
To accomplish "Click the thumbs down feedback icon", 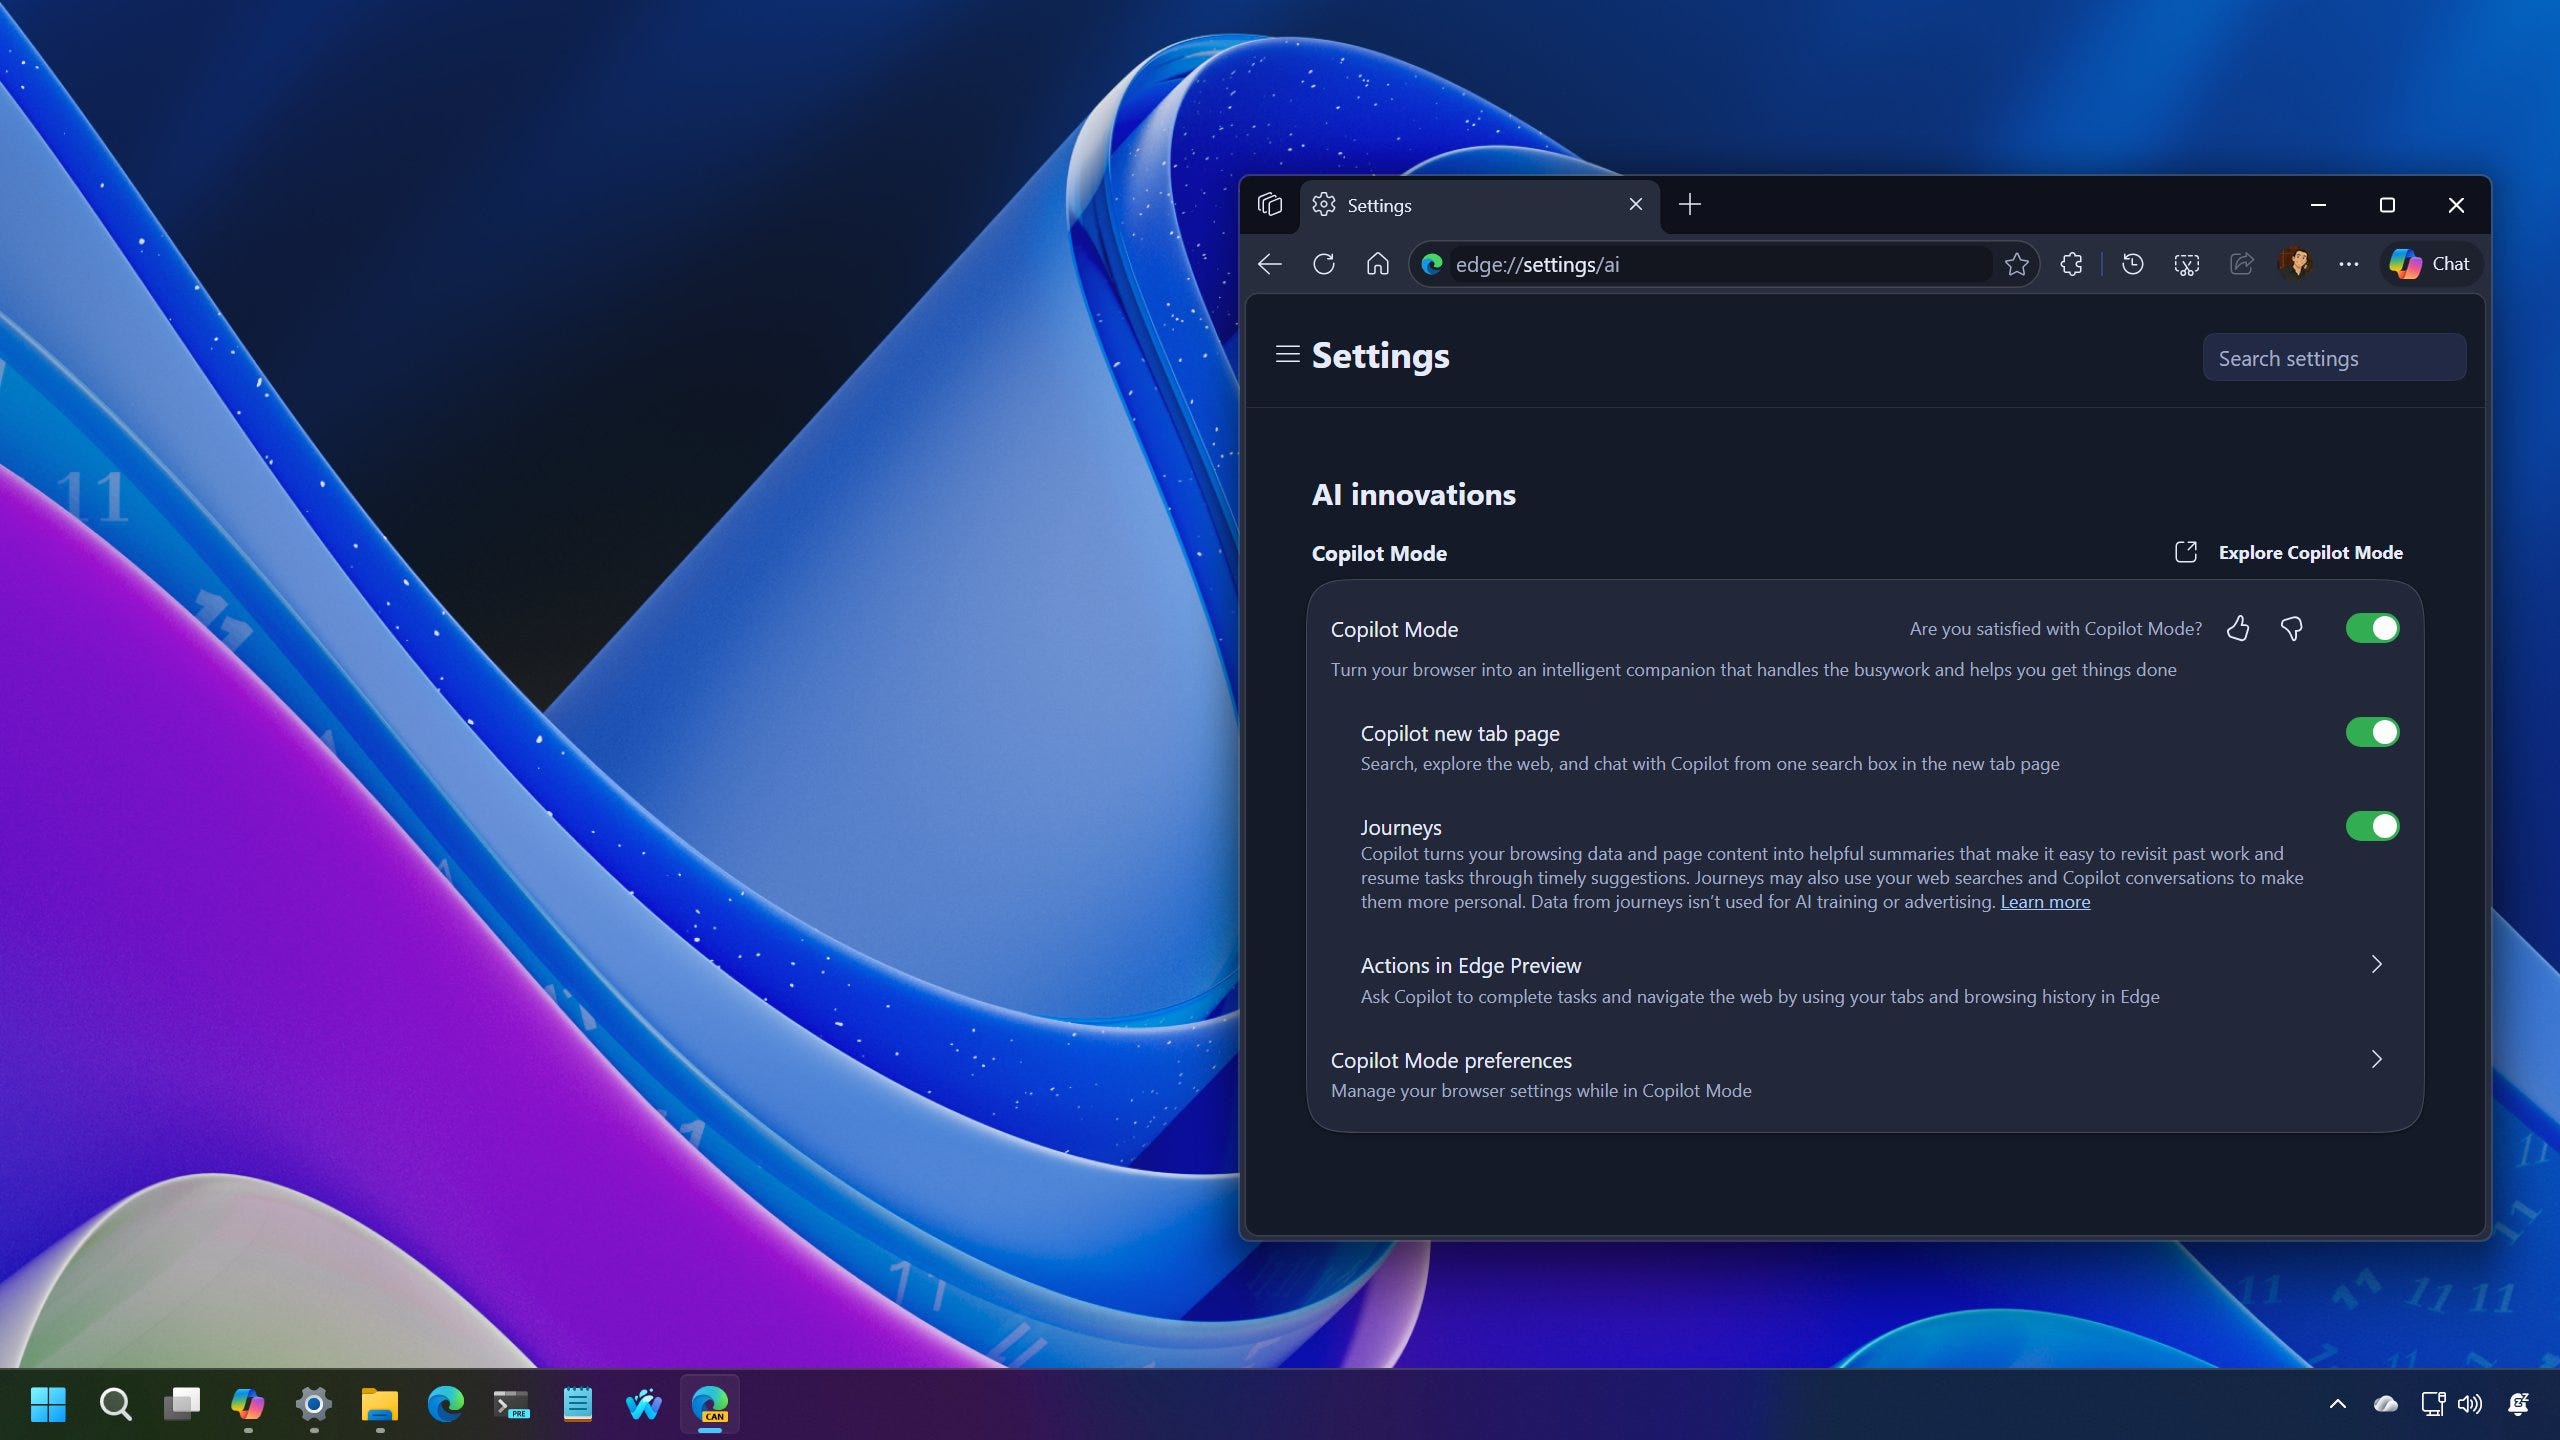I will (x=2291, y=628).
